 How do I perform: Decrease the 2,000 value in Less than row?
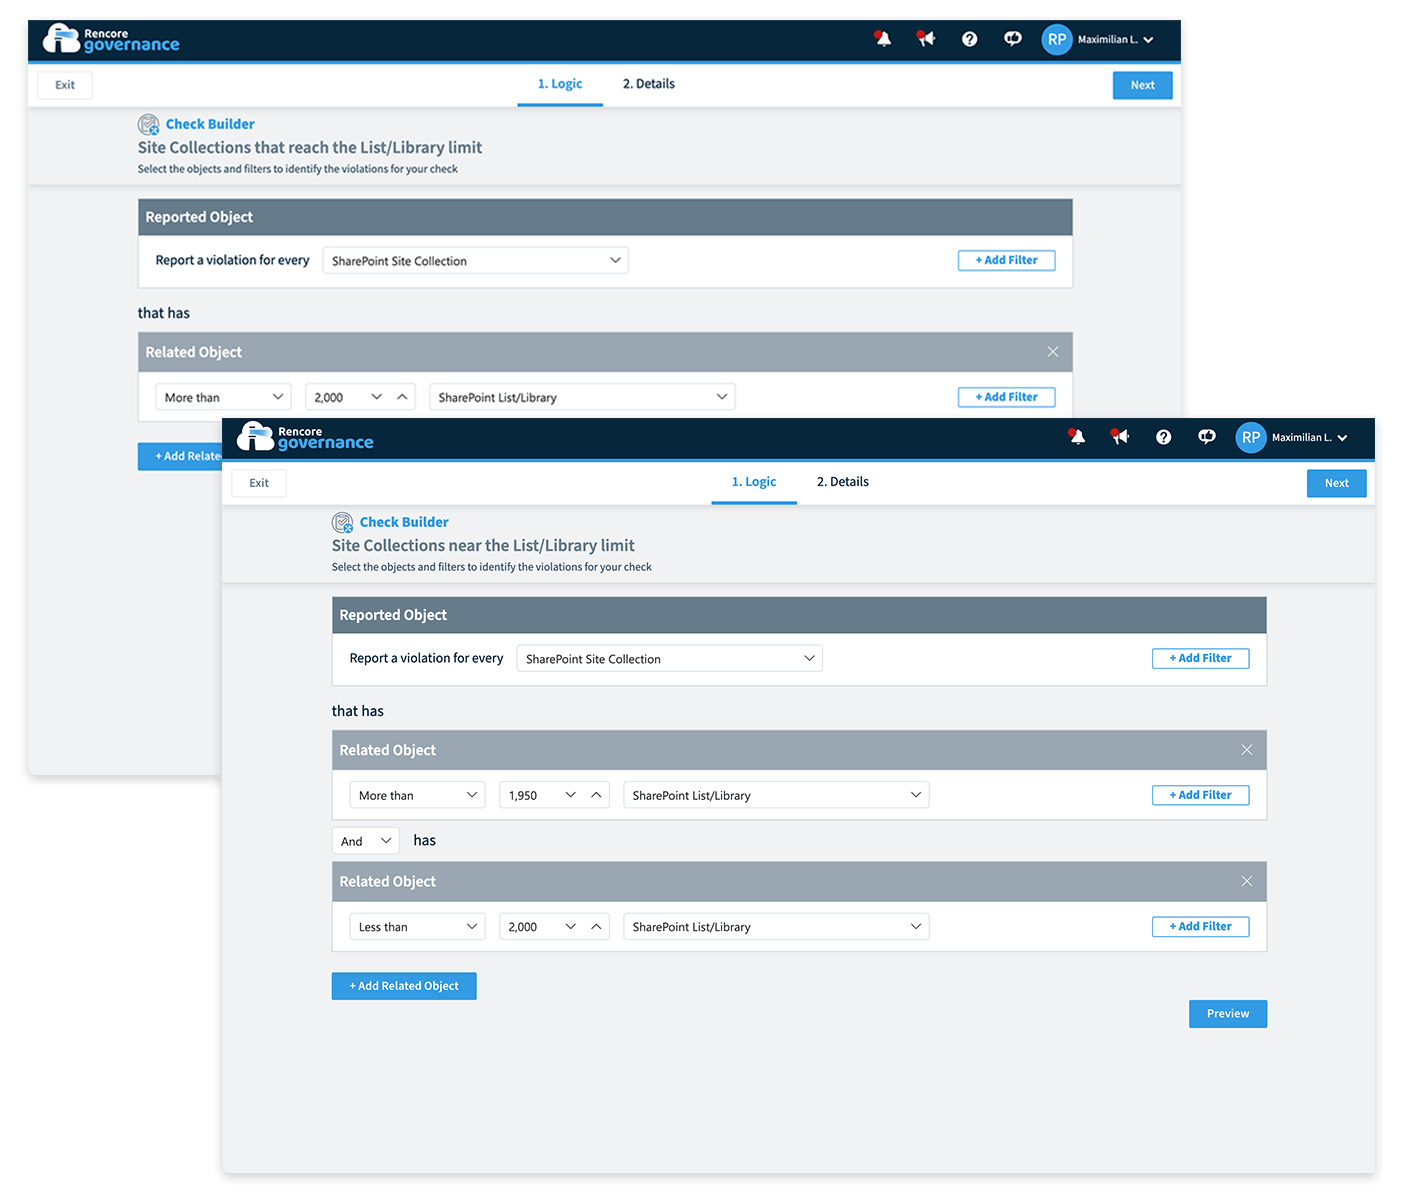coord(571,926)
